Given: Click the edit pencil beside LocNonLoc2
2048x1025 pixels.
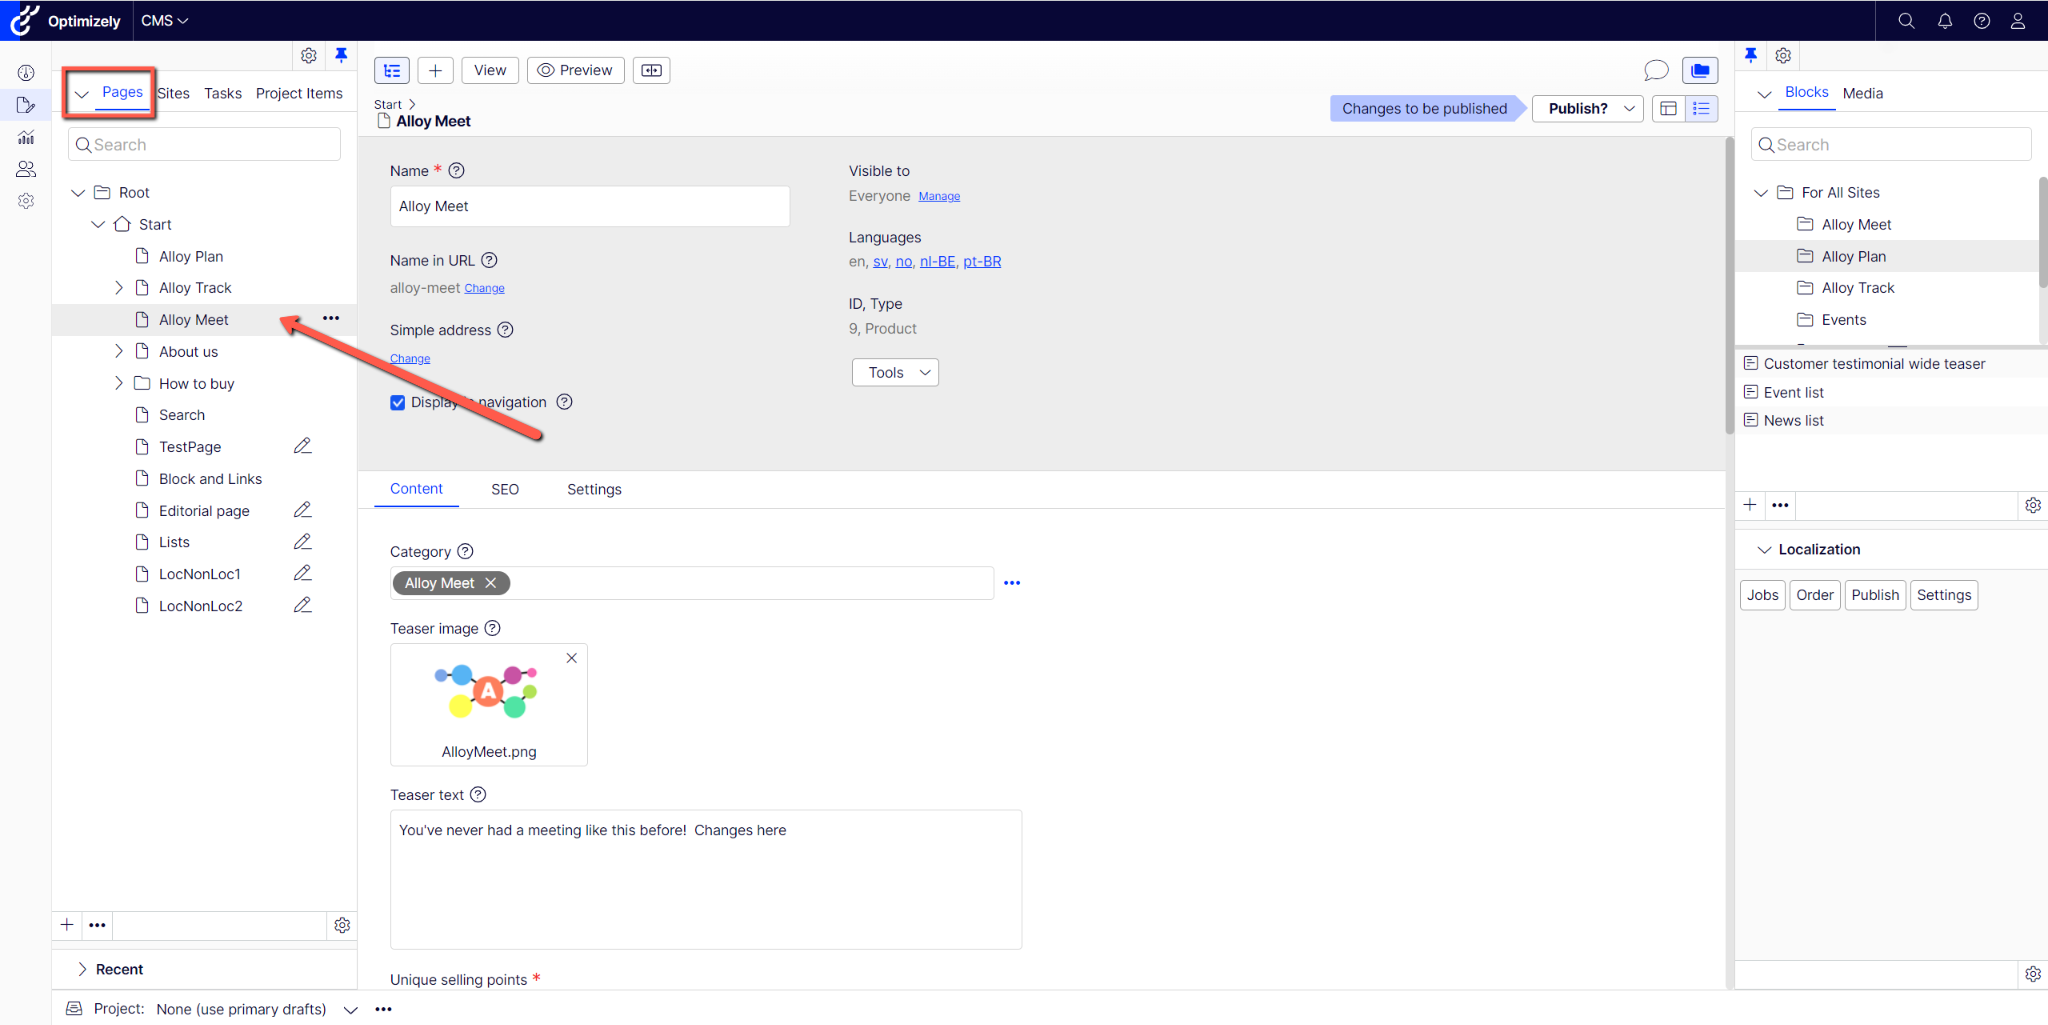Looking at the screenshot, I should click(x=303, y=605).
